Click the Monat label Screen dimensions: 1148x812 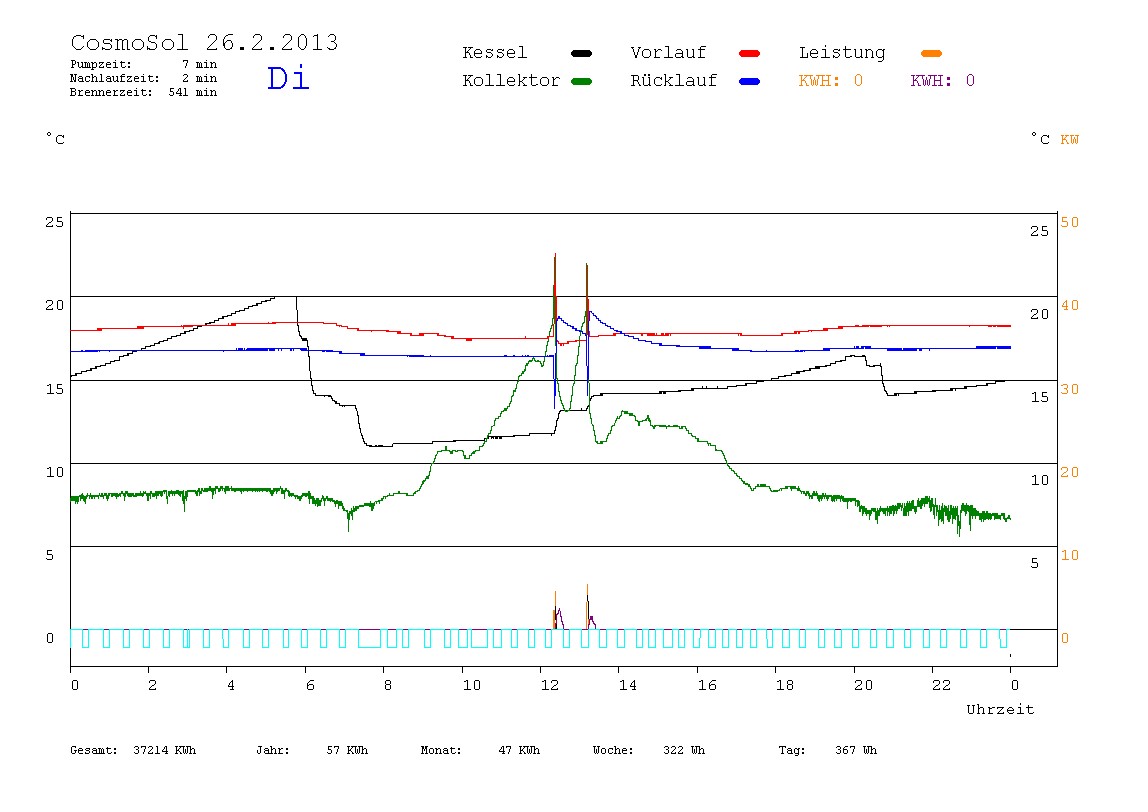coord(441,750)
